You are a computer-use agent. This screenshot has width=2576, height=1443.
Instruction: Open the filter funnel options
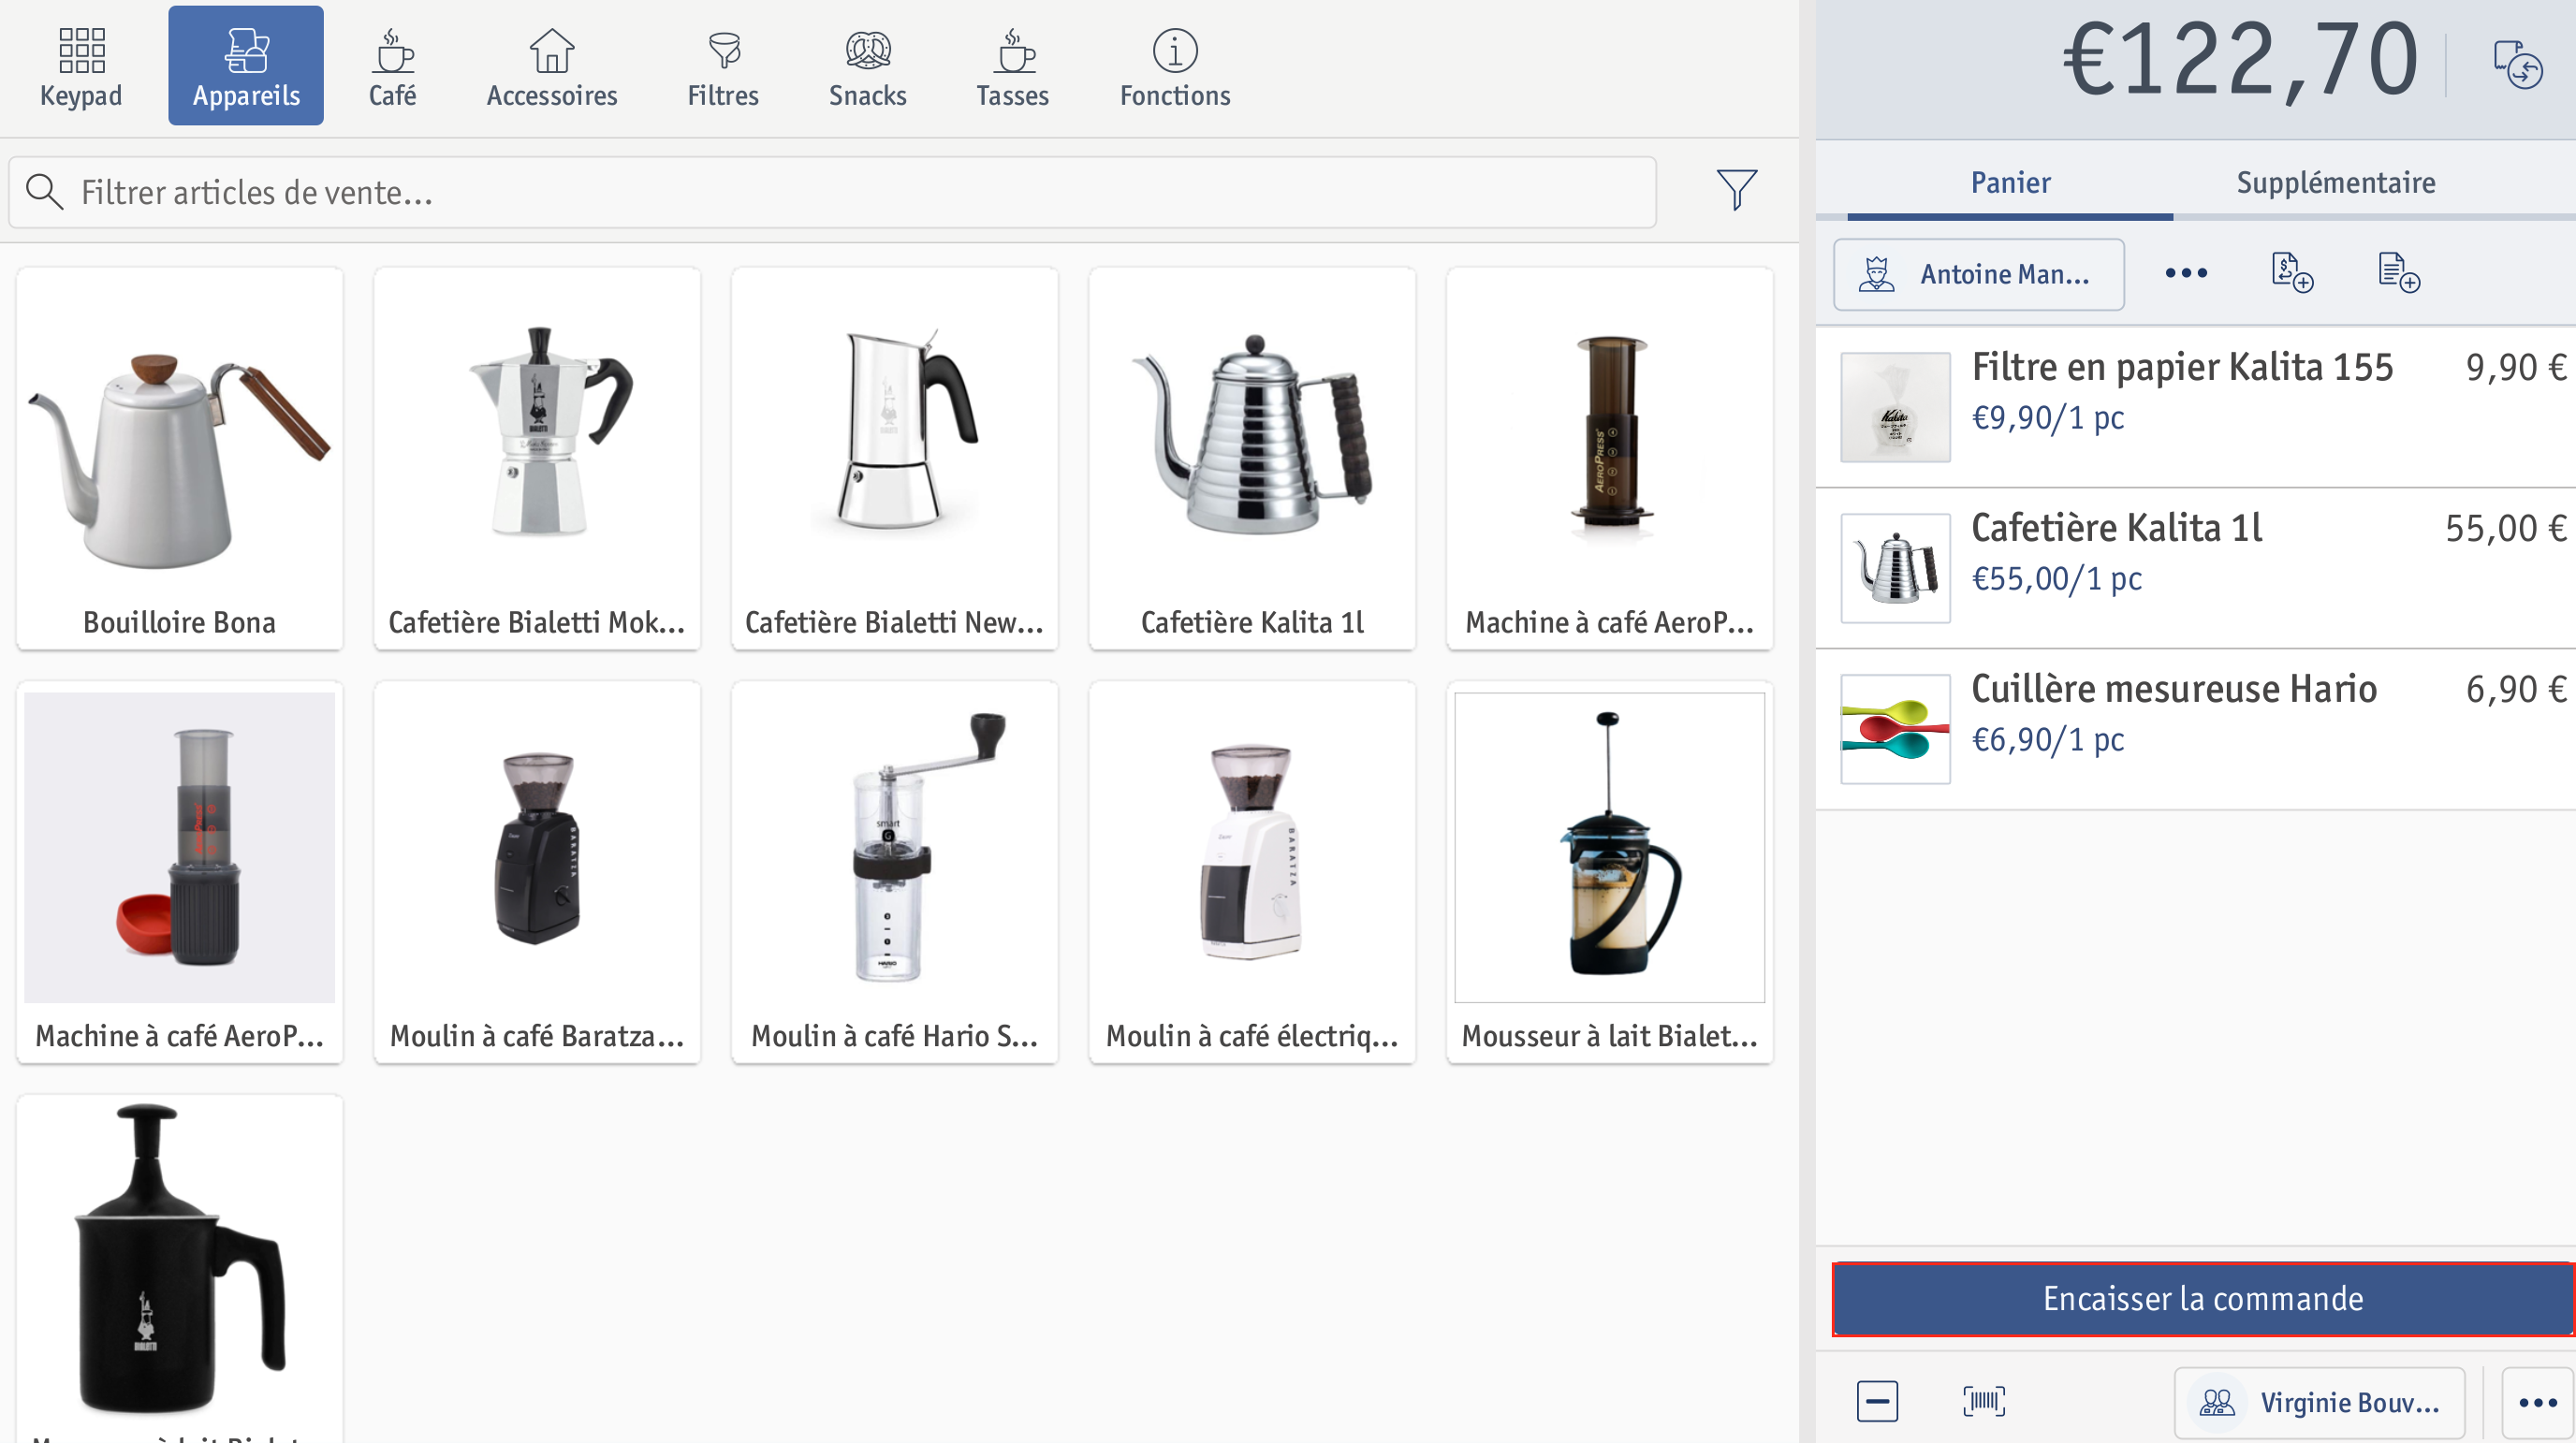tap(1736, 190)
